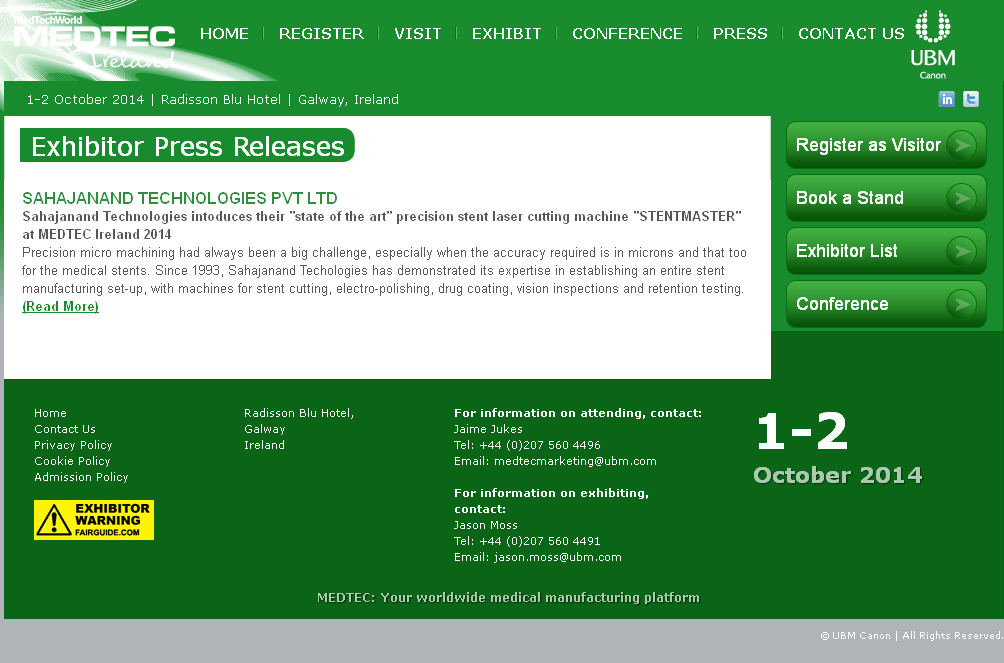Open Sahajanand Technologies Pvt Ltd heading

[180, 198]
